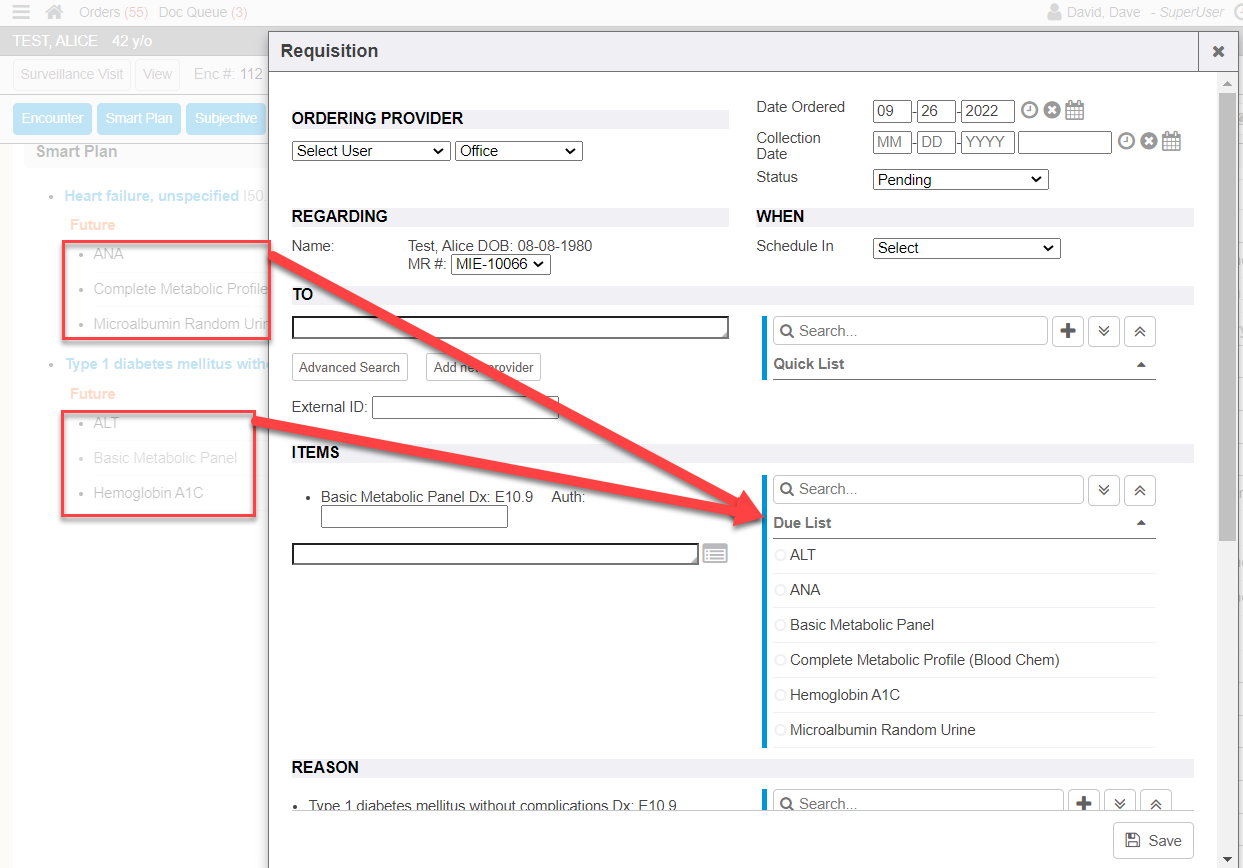The height and width of the screenshot is (868, 1243).
Task: Click the plus icon in the TO section
Action: click(1068, 331)
